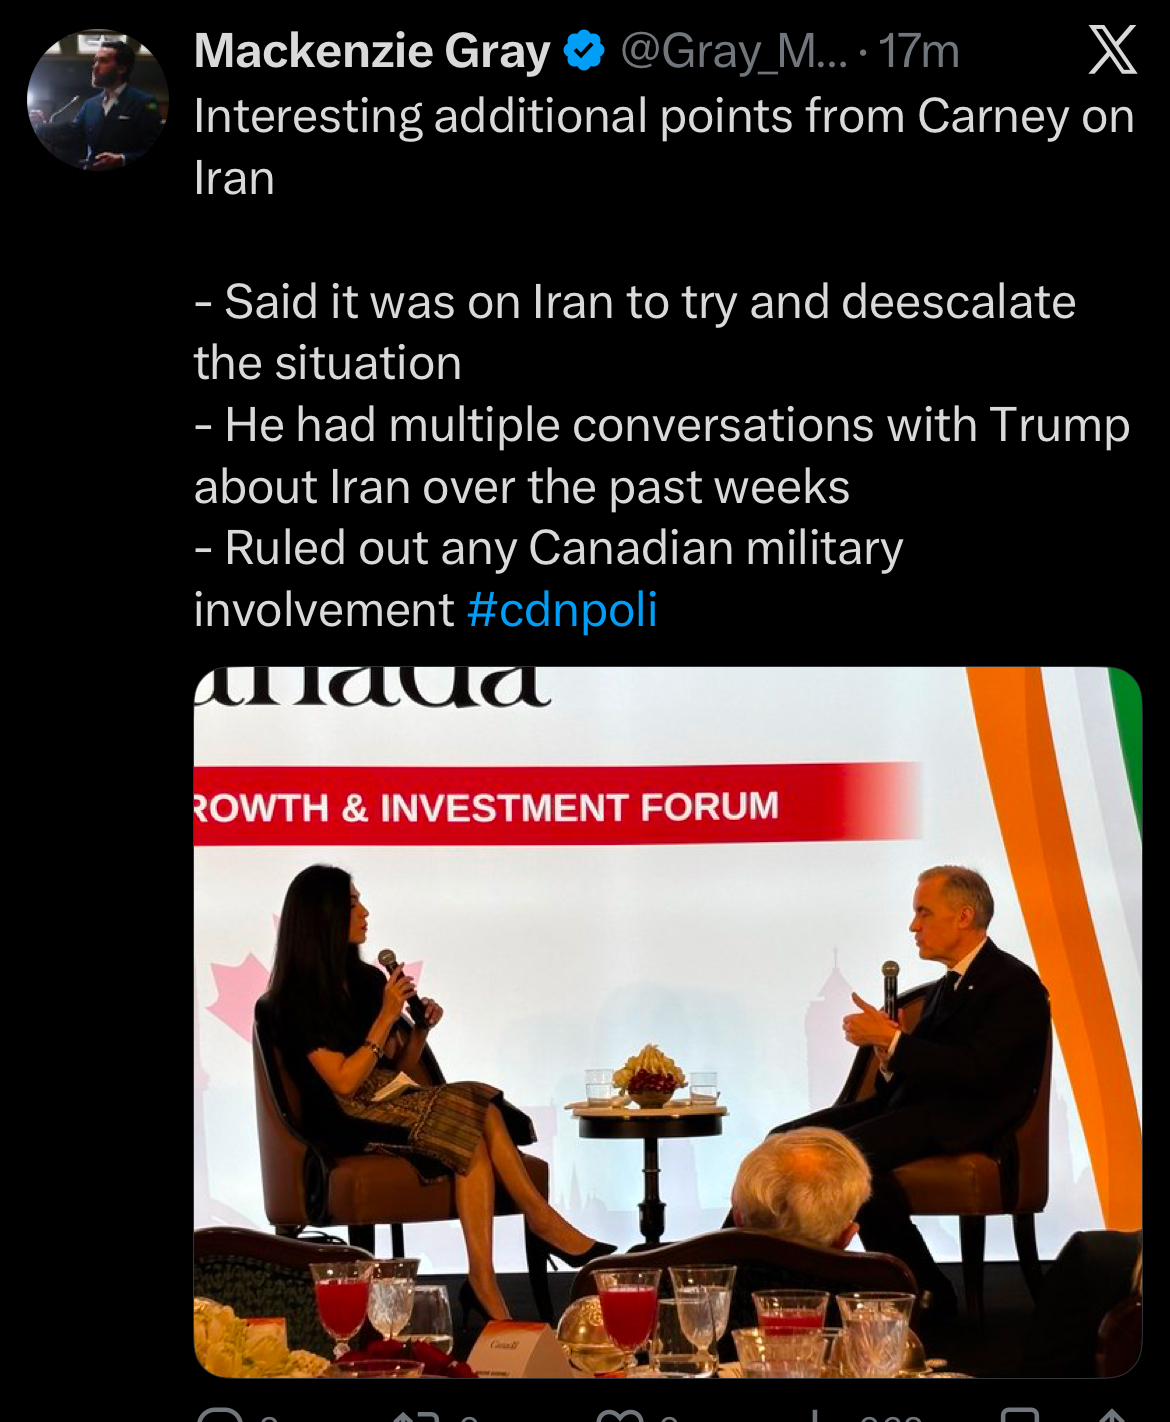1170x1422 pixels.
Task: Tap the share upload arrow icon
Action: pyautogui.click(x=1112, y=1415)
